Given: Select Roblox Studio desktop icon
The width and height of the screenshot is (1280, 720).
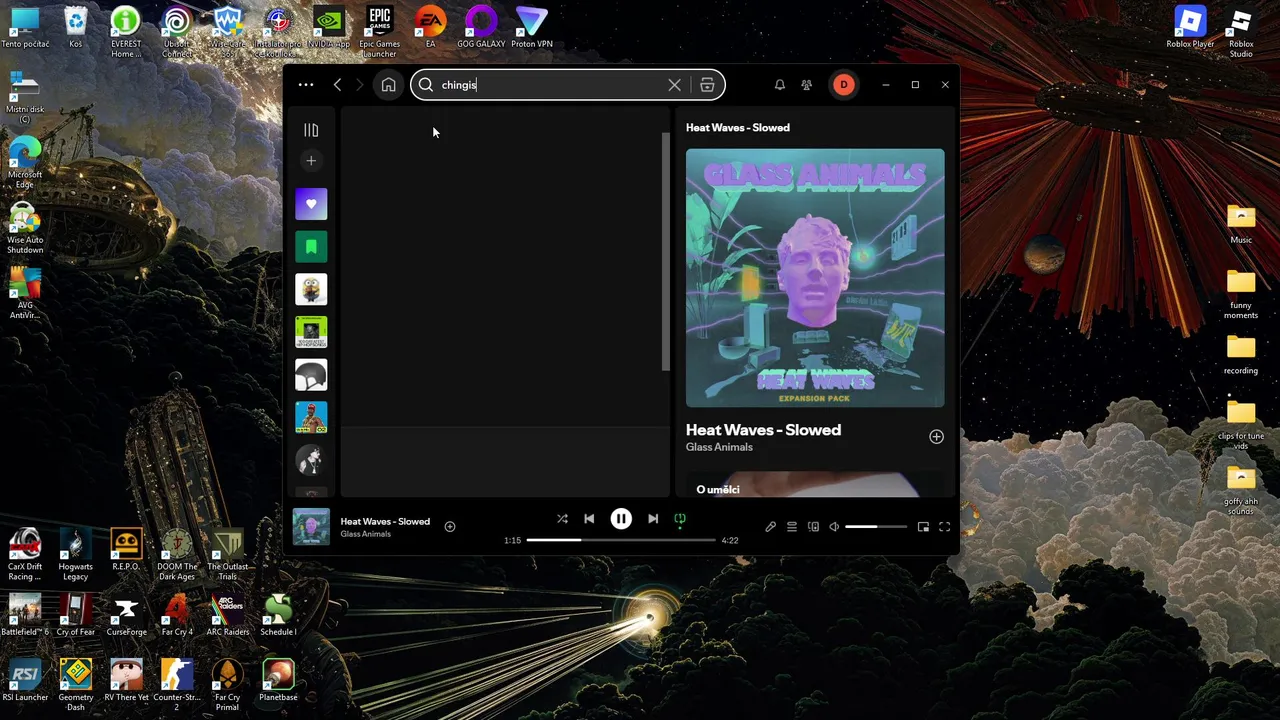Looking at the screenshot, I should click(x=1241, y=32).
